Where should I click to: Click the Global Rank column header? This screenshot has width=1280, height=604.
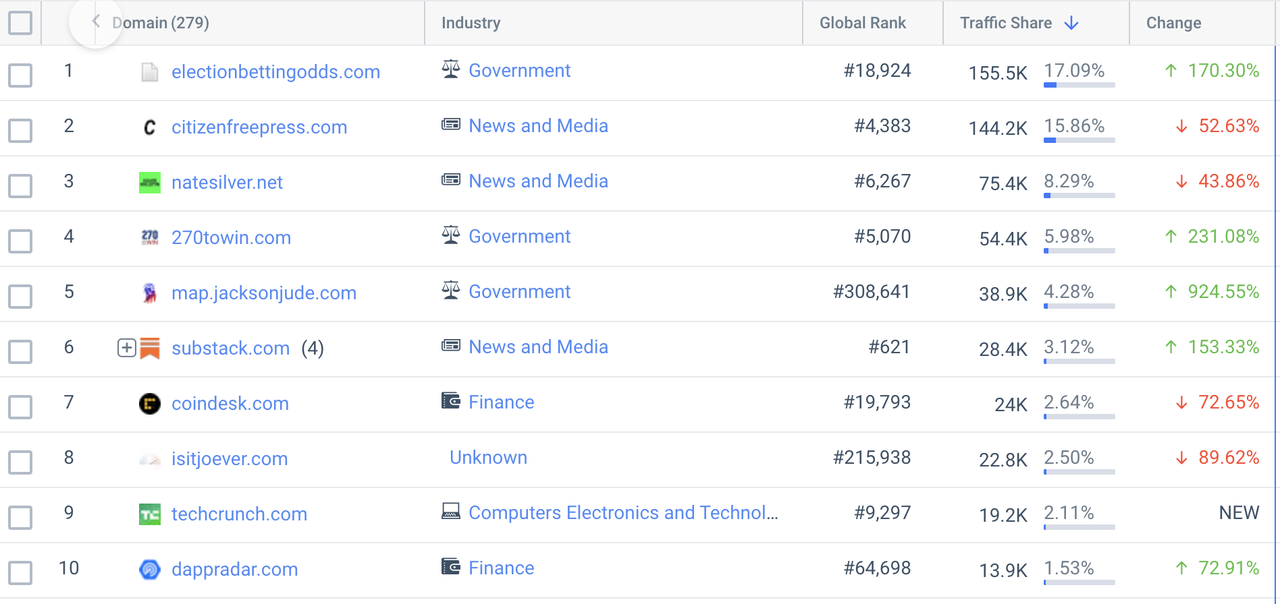click(x=862, y=23)
